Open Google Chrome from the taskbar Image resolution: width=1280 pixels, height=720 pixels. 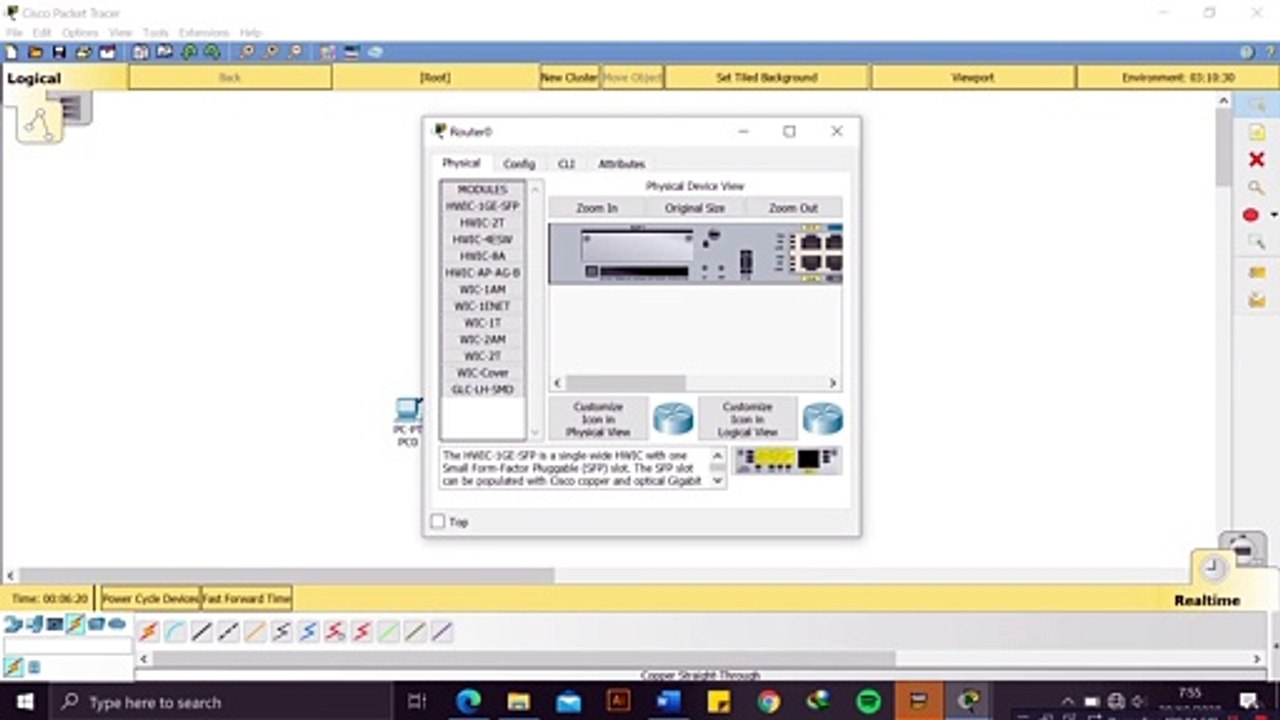768,702
